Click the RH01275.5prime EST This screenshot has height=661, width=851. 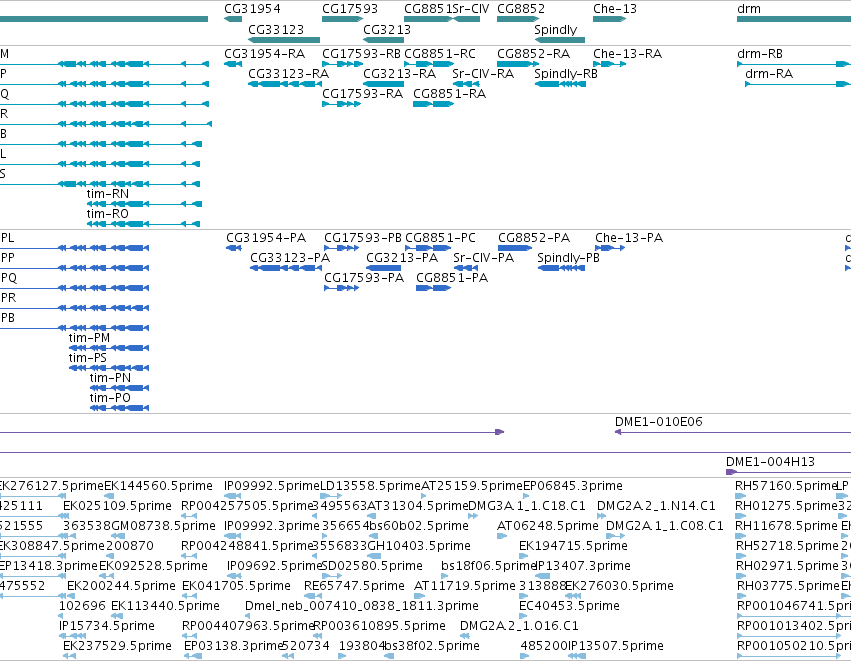point(741,516)
